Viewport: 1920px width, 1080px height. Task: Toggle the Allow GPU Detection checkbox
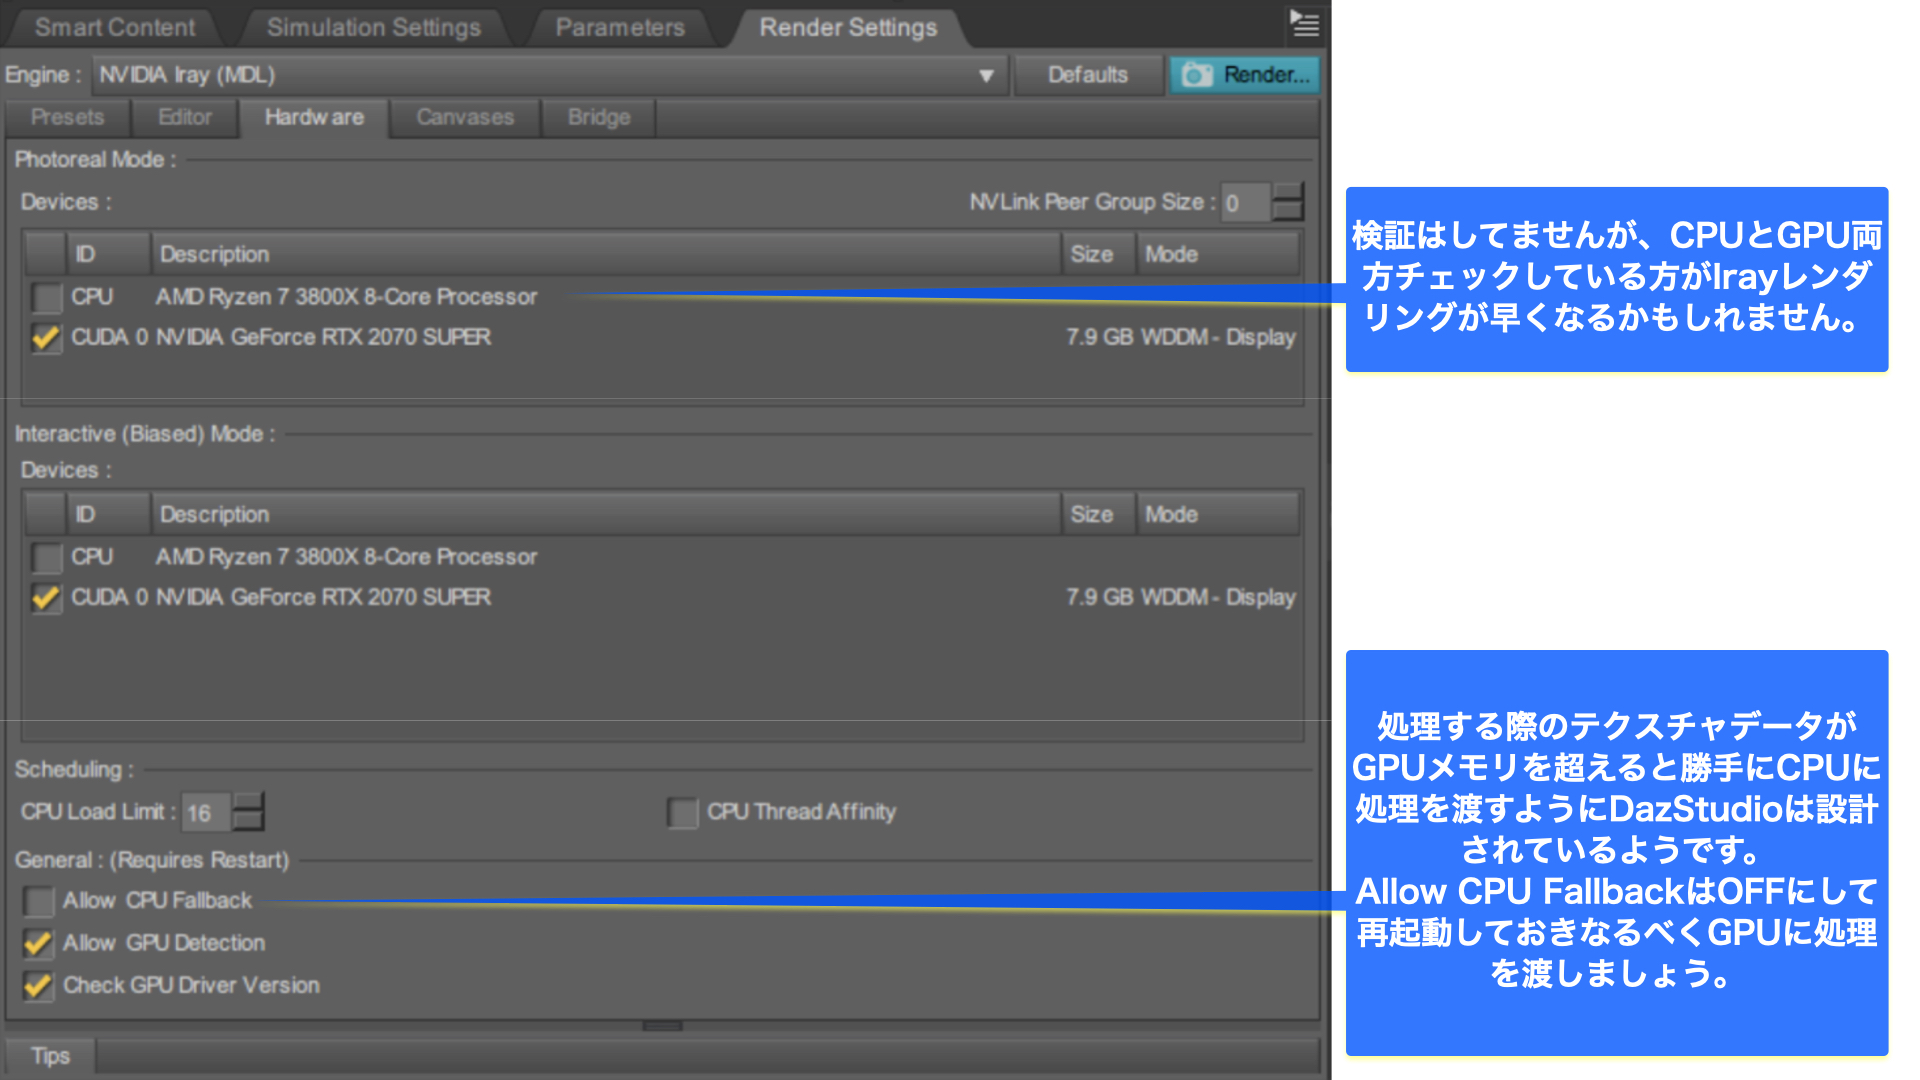[38, 943]
